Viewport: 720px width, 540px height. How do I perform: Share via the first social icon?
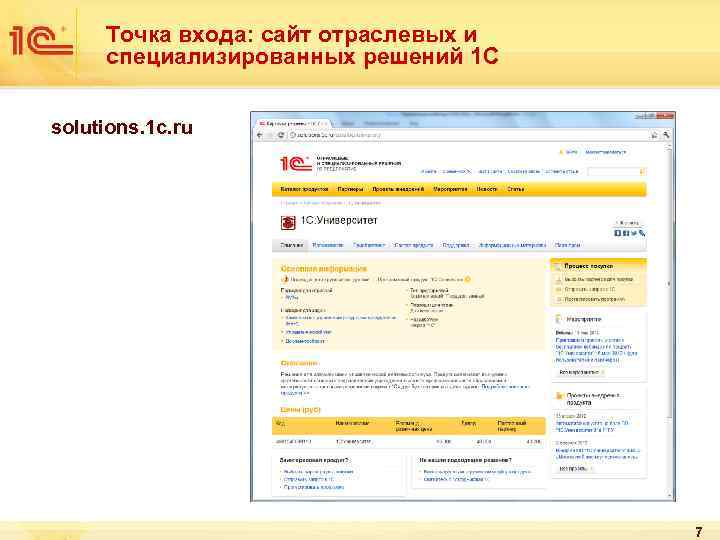point(618,233)
